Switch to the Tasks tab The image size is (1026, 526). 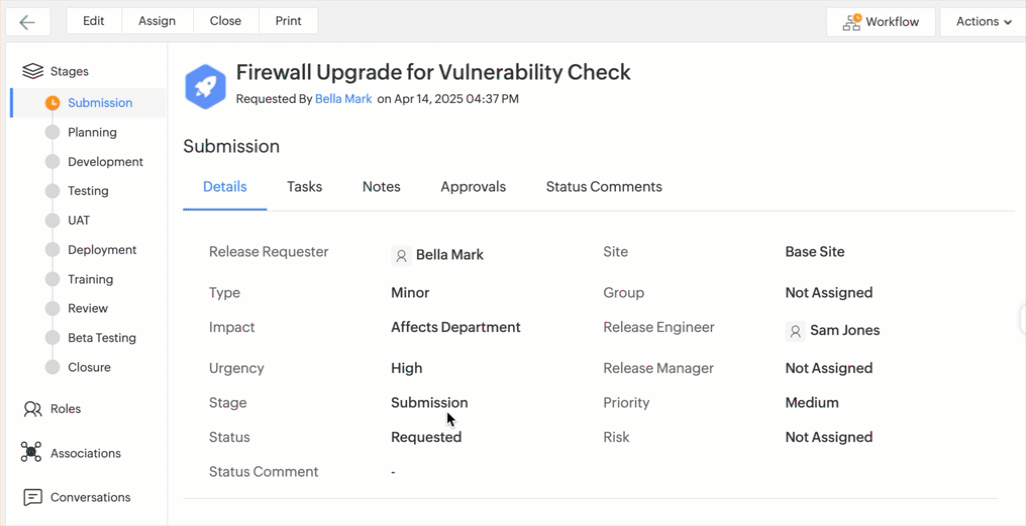point(304,187)
